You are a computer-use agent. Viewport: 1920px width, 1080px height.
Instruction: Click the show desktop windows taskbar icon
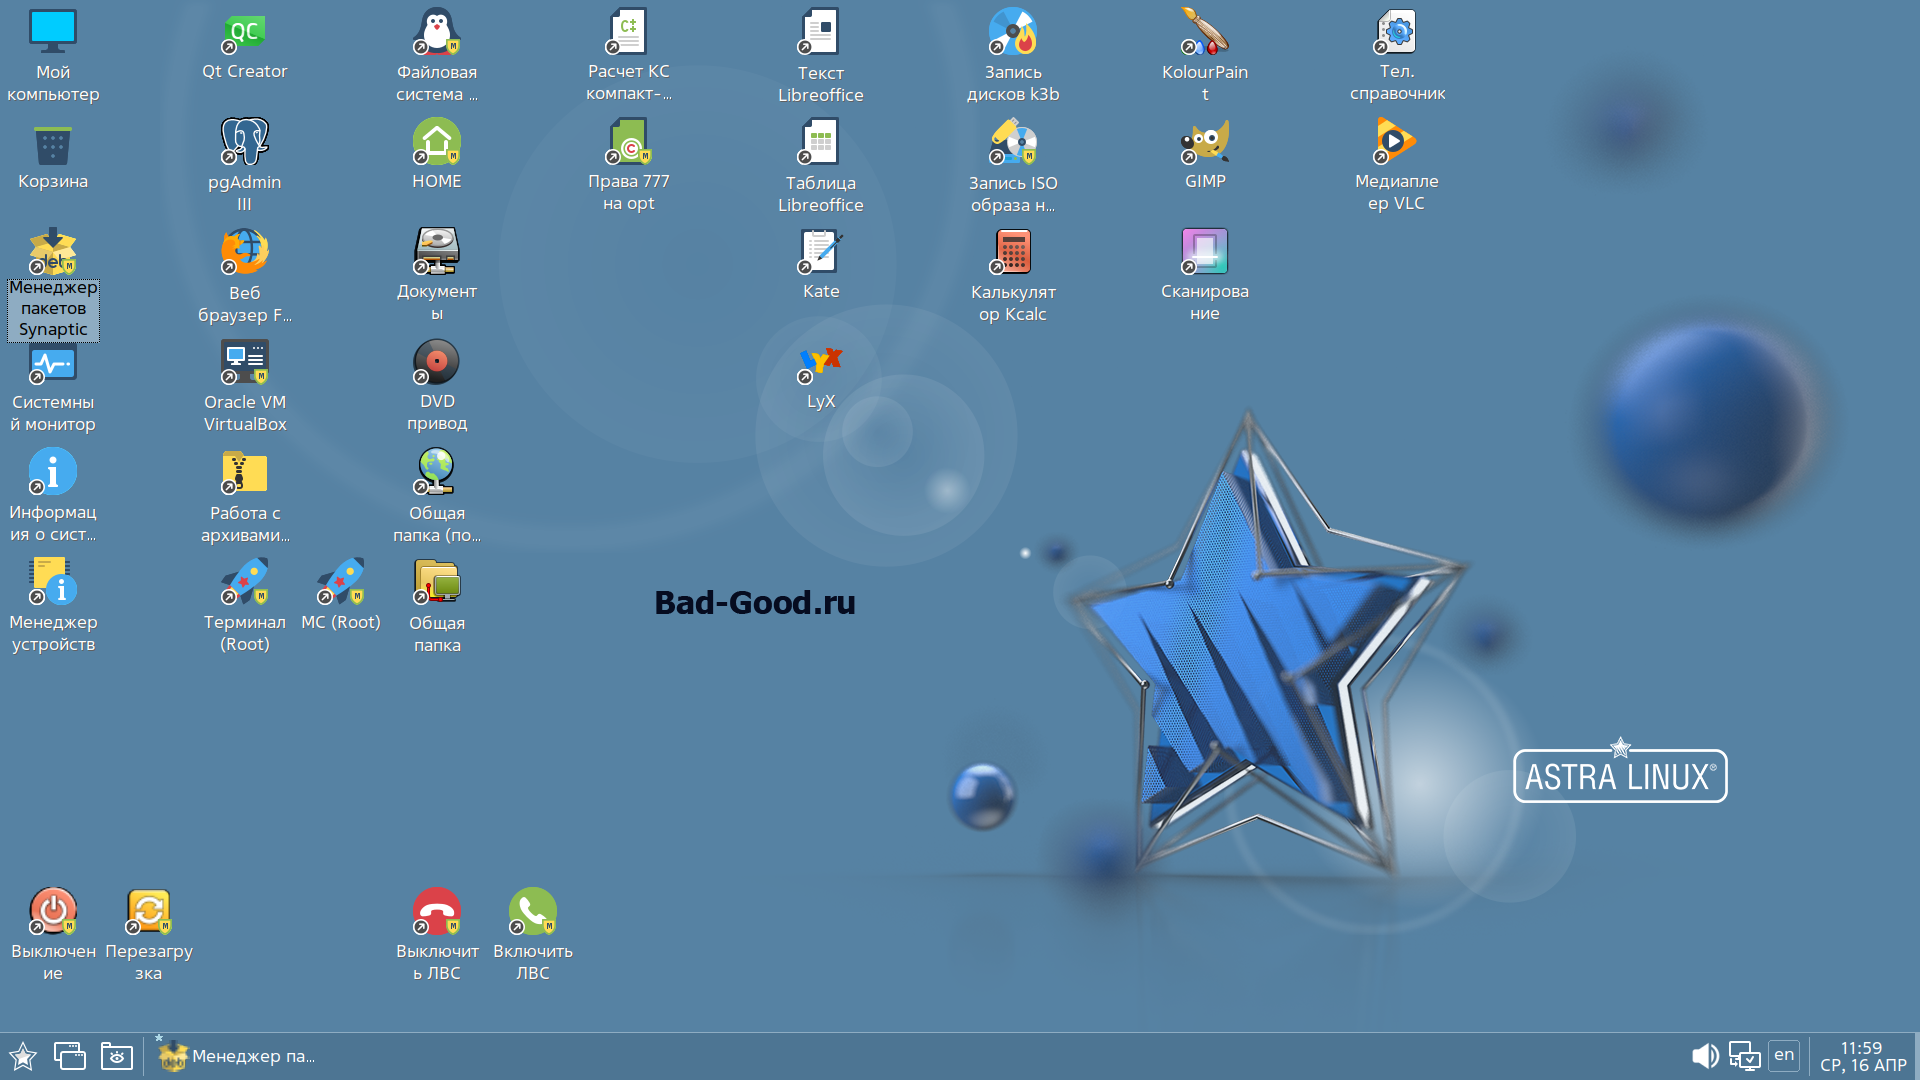click(x=70, y=1056)
